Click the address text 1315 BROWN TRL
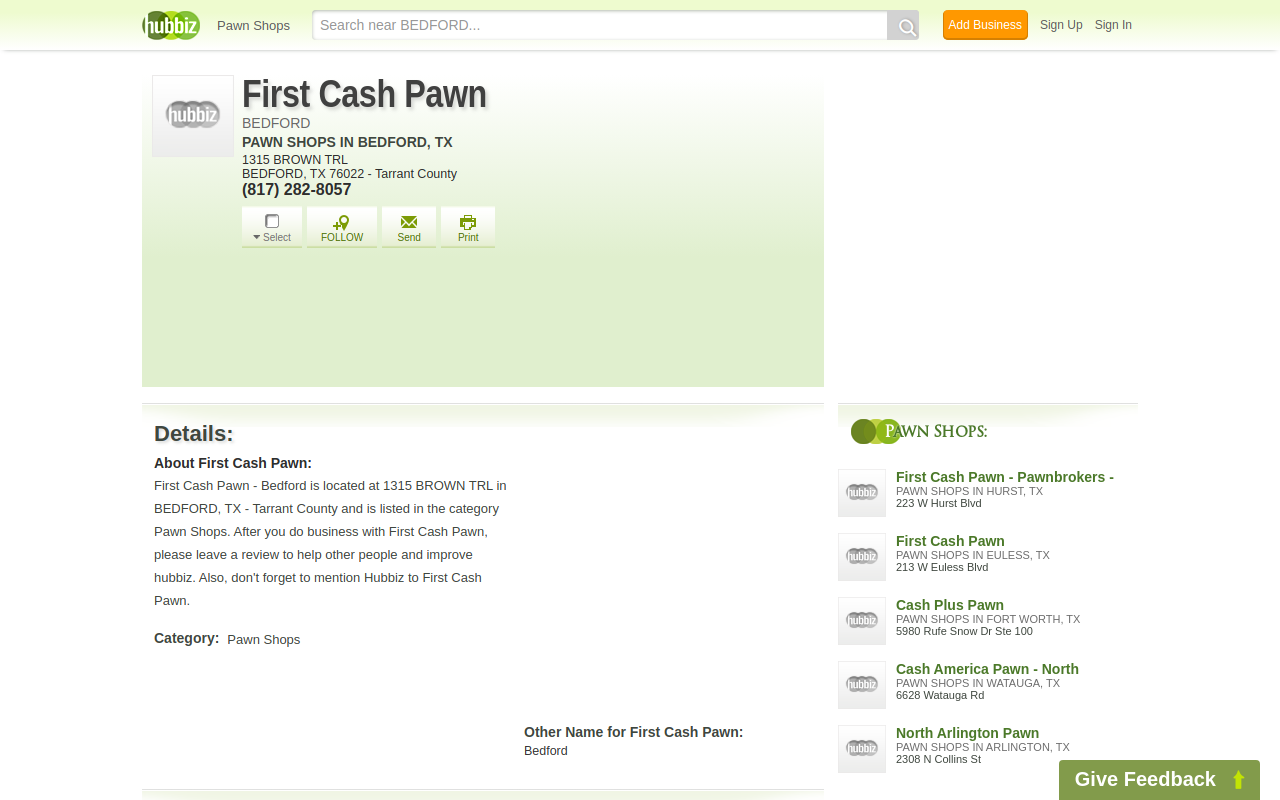Screen dimensions: 1280x800 coord(295,160)
